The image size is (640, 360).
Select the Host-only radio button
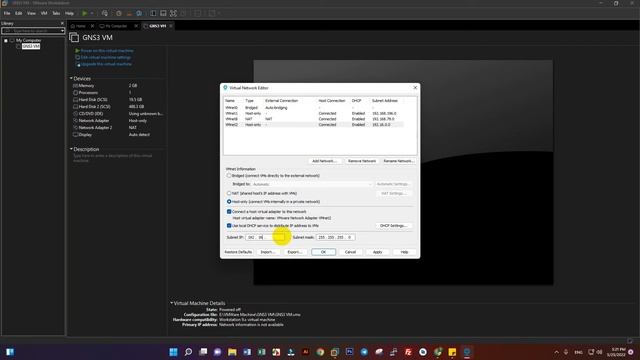pos(229,202)
